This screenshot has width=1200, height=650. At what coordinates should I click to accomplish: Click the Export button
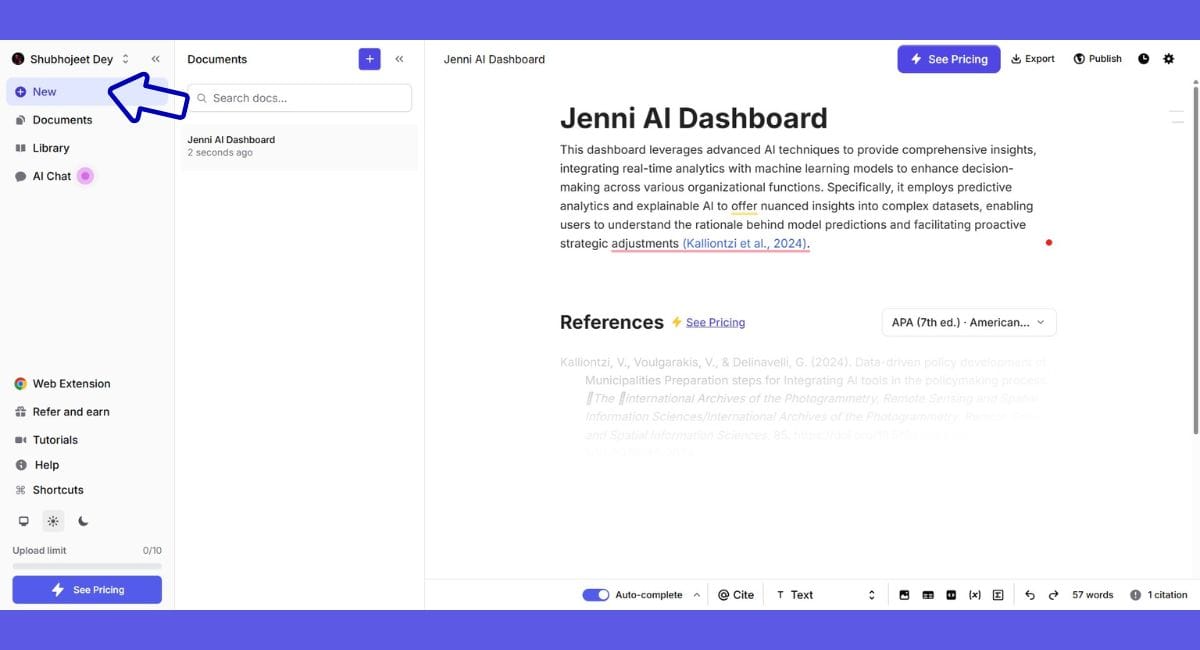pos(1033,59)
